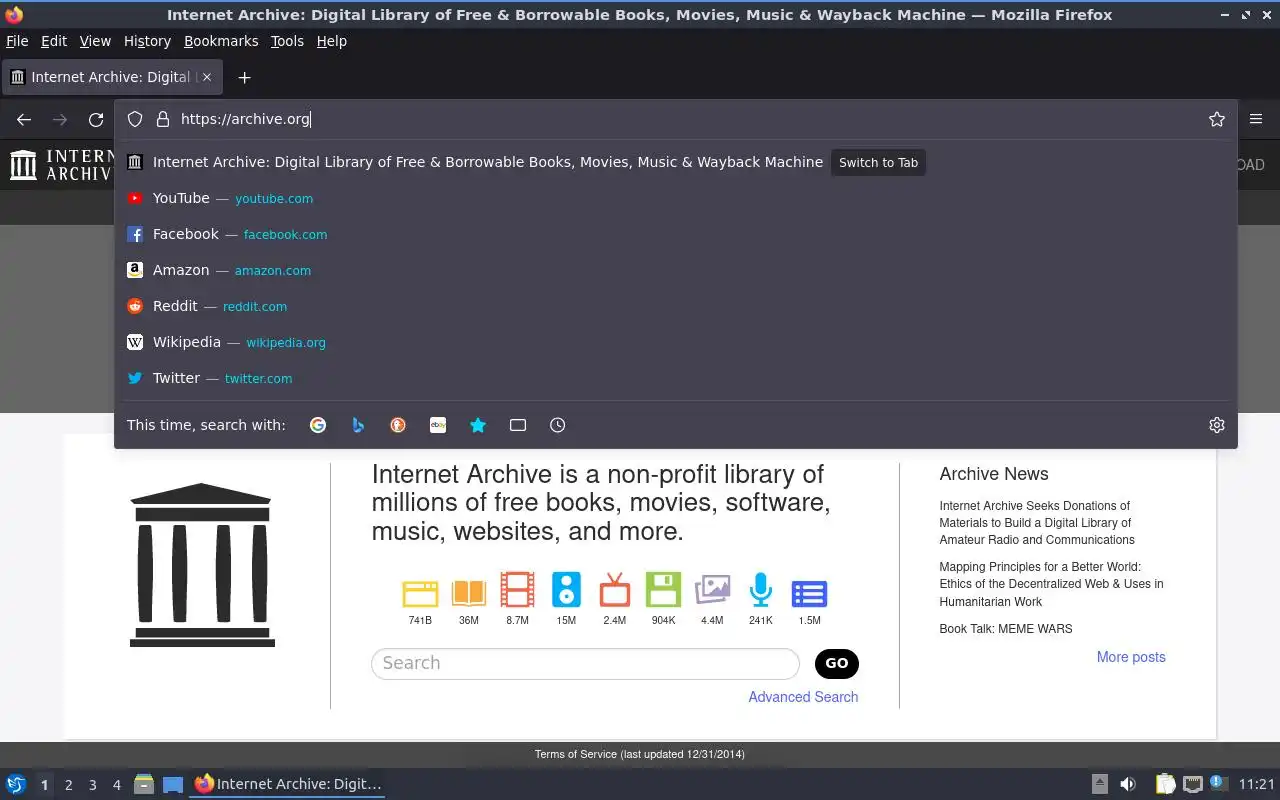This screenshot has width=1280, height=800.
Task: Open Book Talk: MEME WARS news post
Action: pyautogui.click(x=1005, y=629)
